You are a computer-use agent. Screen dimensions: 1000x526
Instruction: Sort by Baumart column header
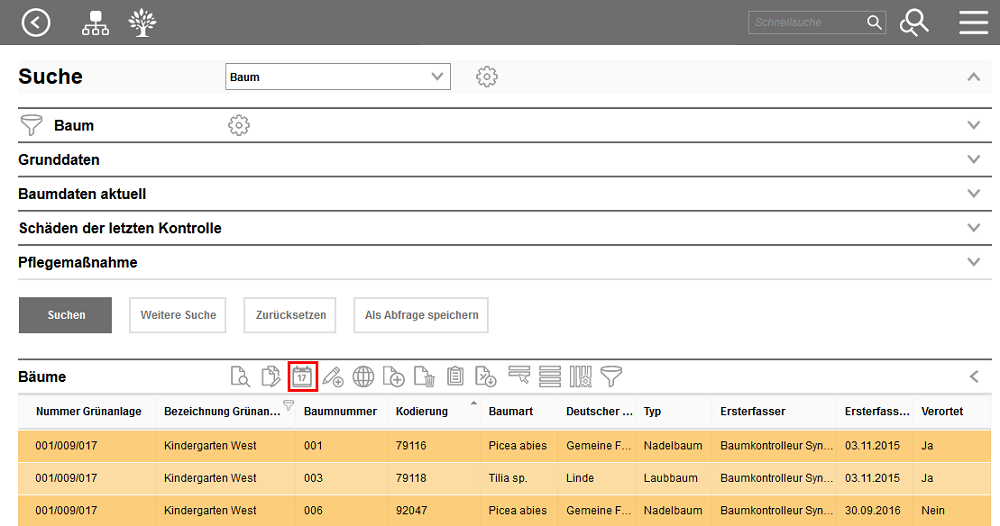pyautogui.click(x=510, y=411)
